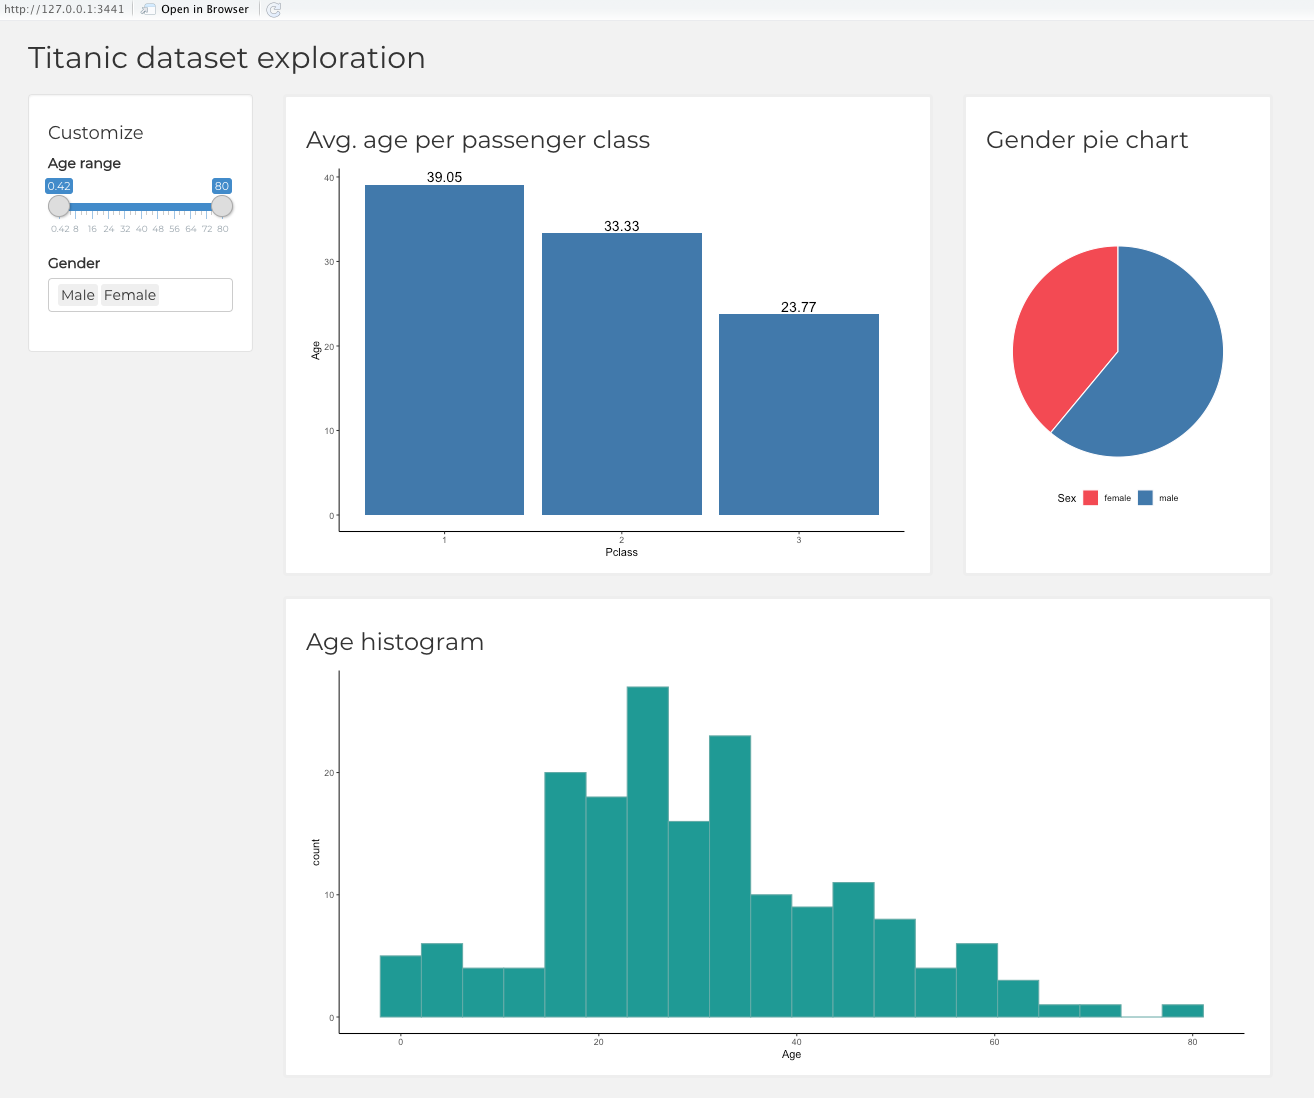Click the age slider track near 40
Image resolution: width=1314 pixels, height=1098 pixels.
(x=141, y=207)
